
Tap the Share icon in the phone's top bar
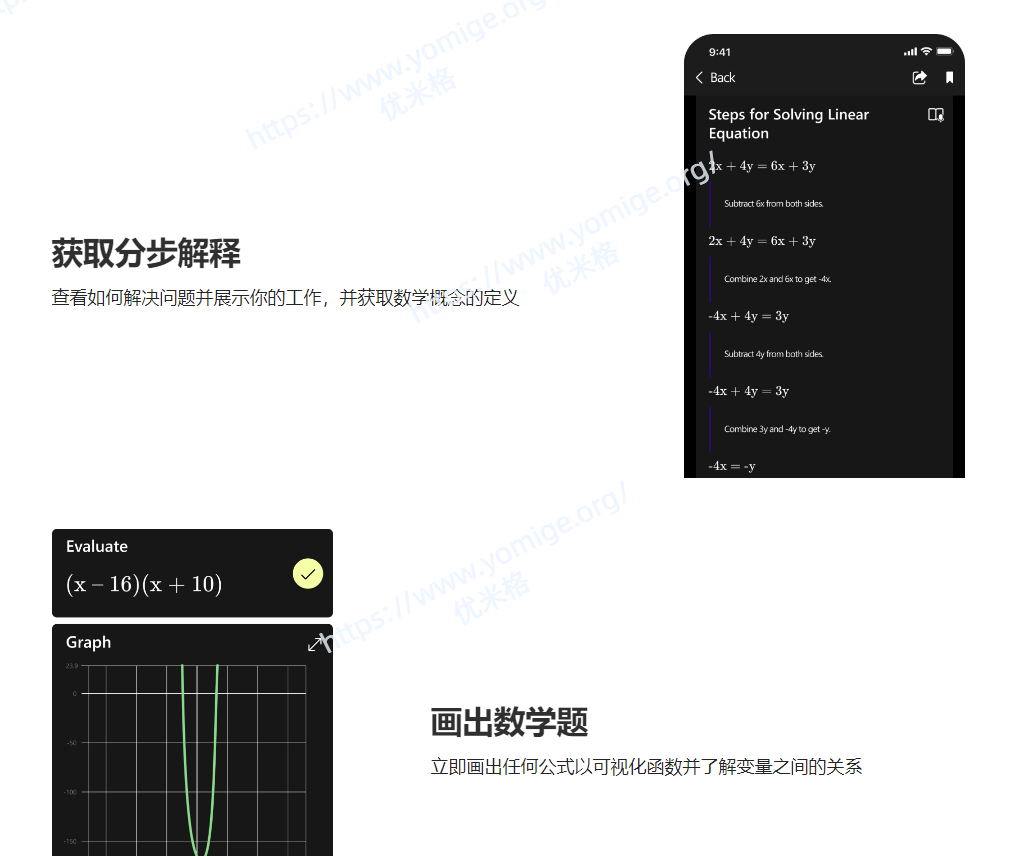coord(920,77)
